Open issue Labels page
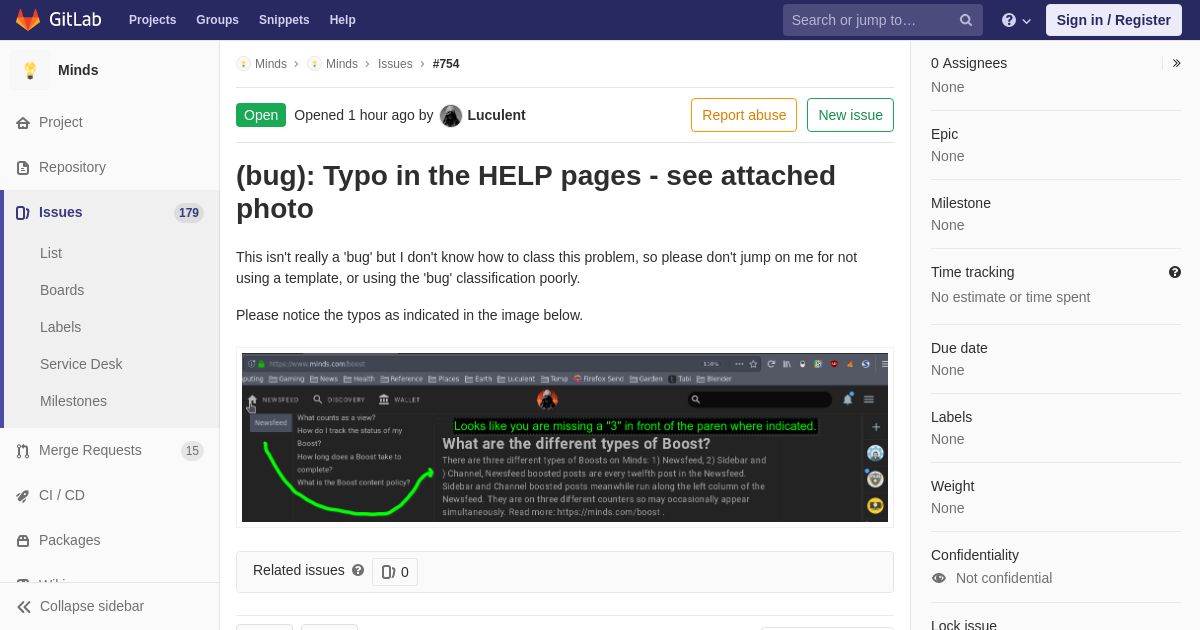Image resolution: width=1200 pixels, height=630 pixels. point(60,327)
